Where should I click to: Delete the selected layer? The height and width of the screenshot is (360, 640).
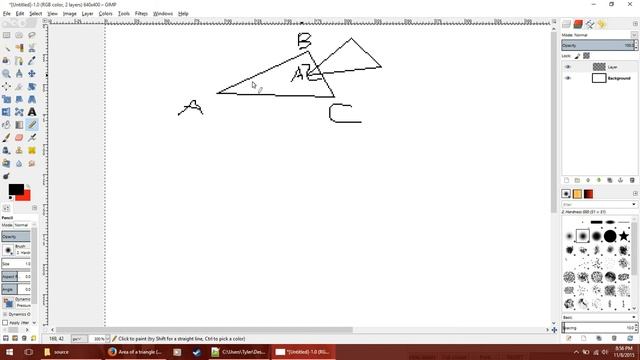[632, 180]
